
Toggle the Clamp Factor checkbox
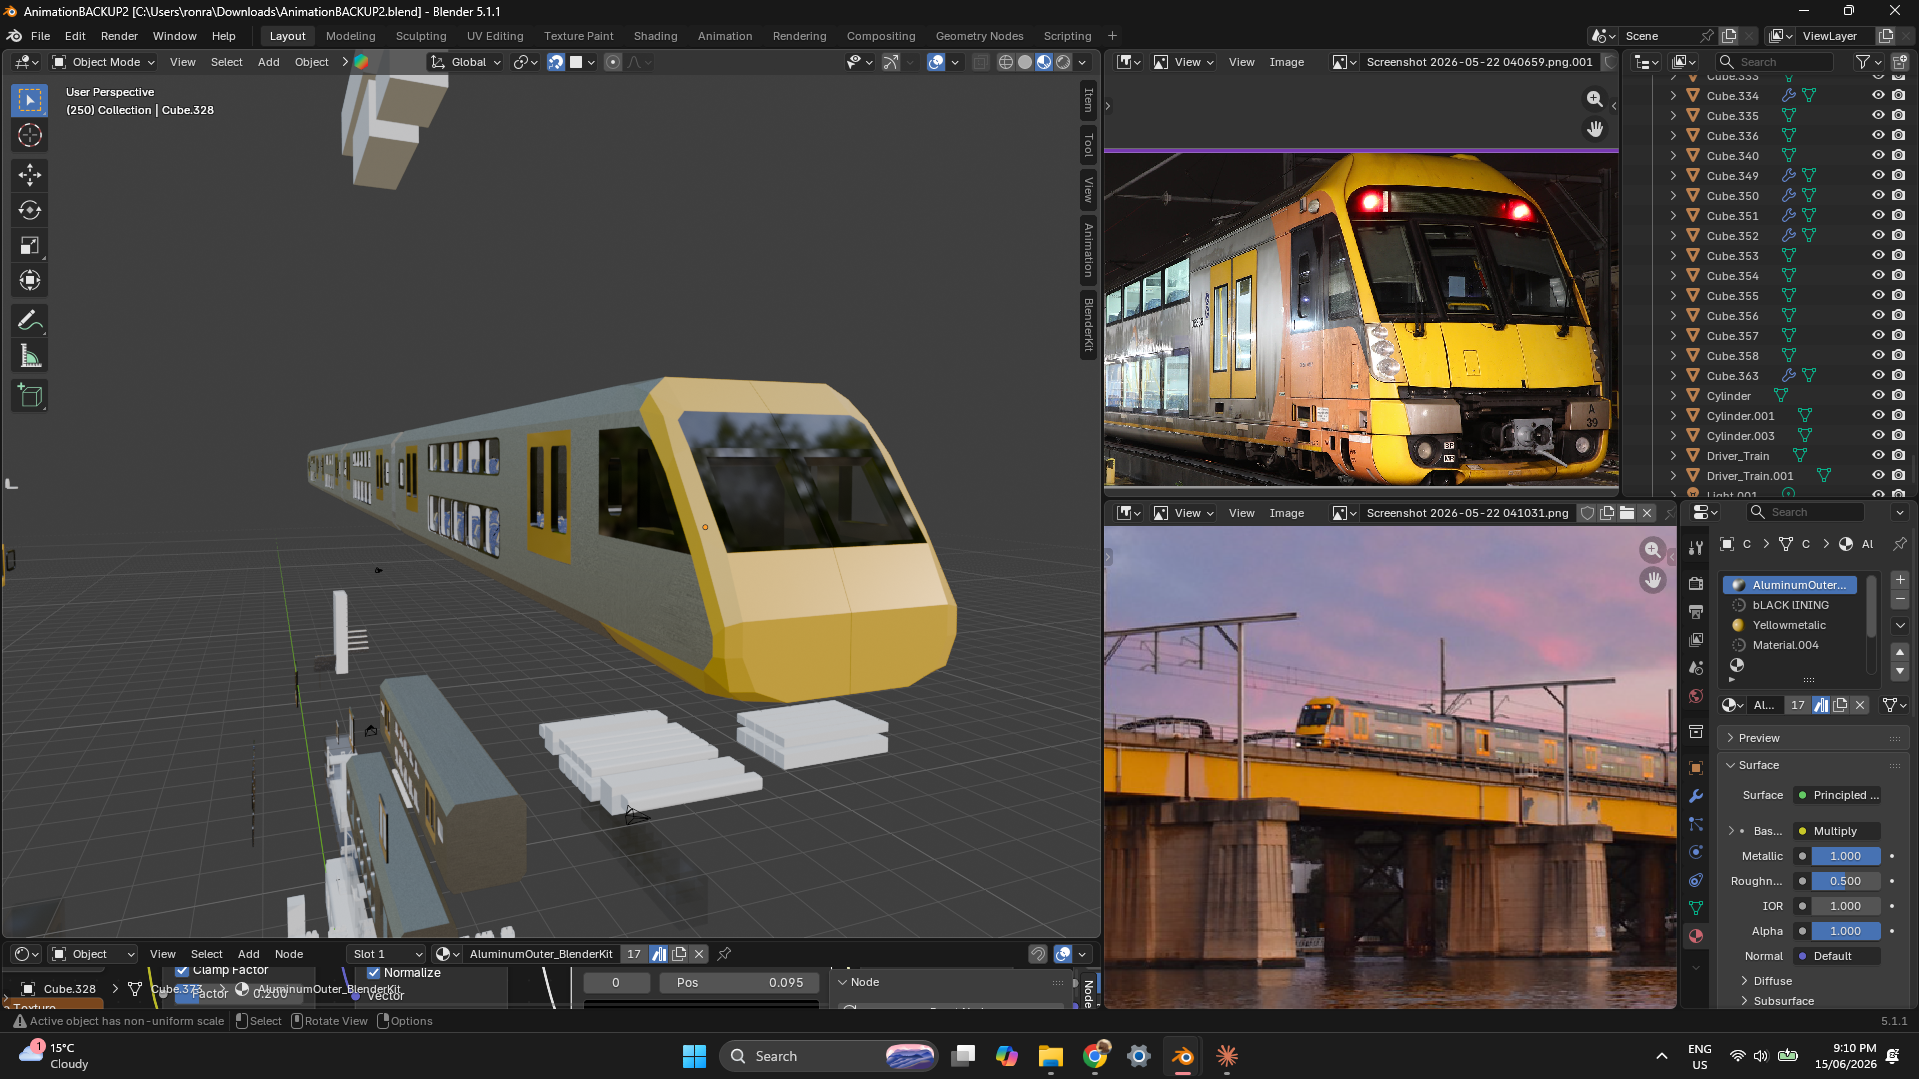click(182, 971)
